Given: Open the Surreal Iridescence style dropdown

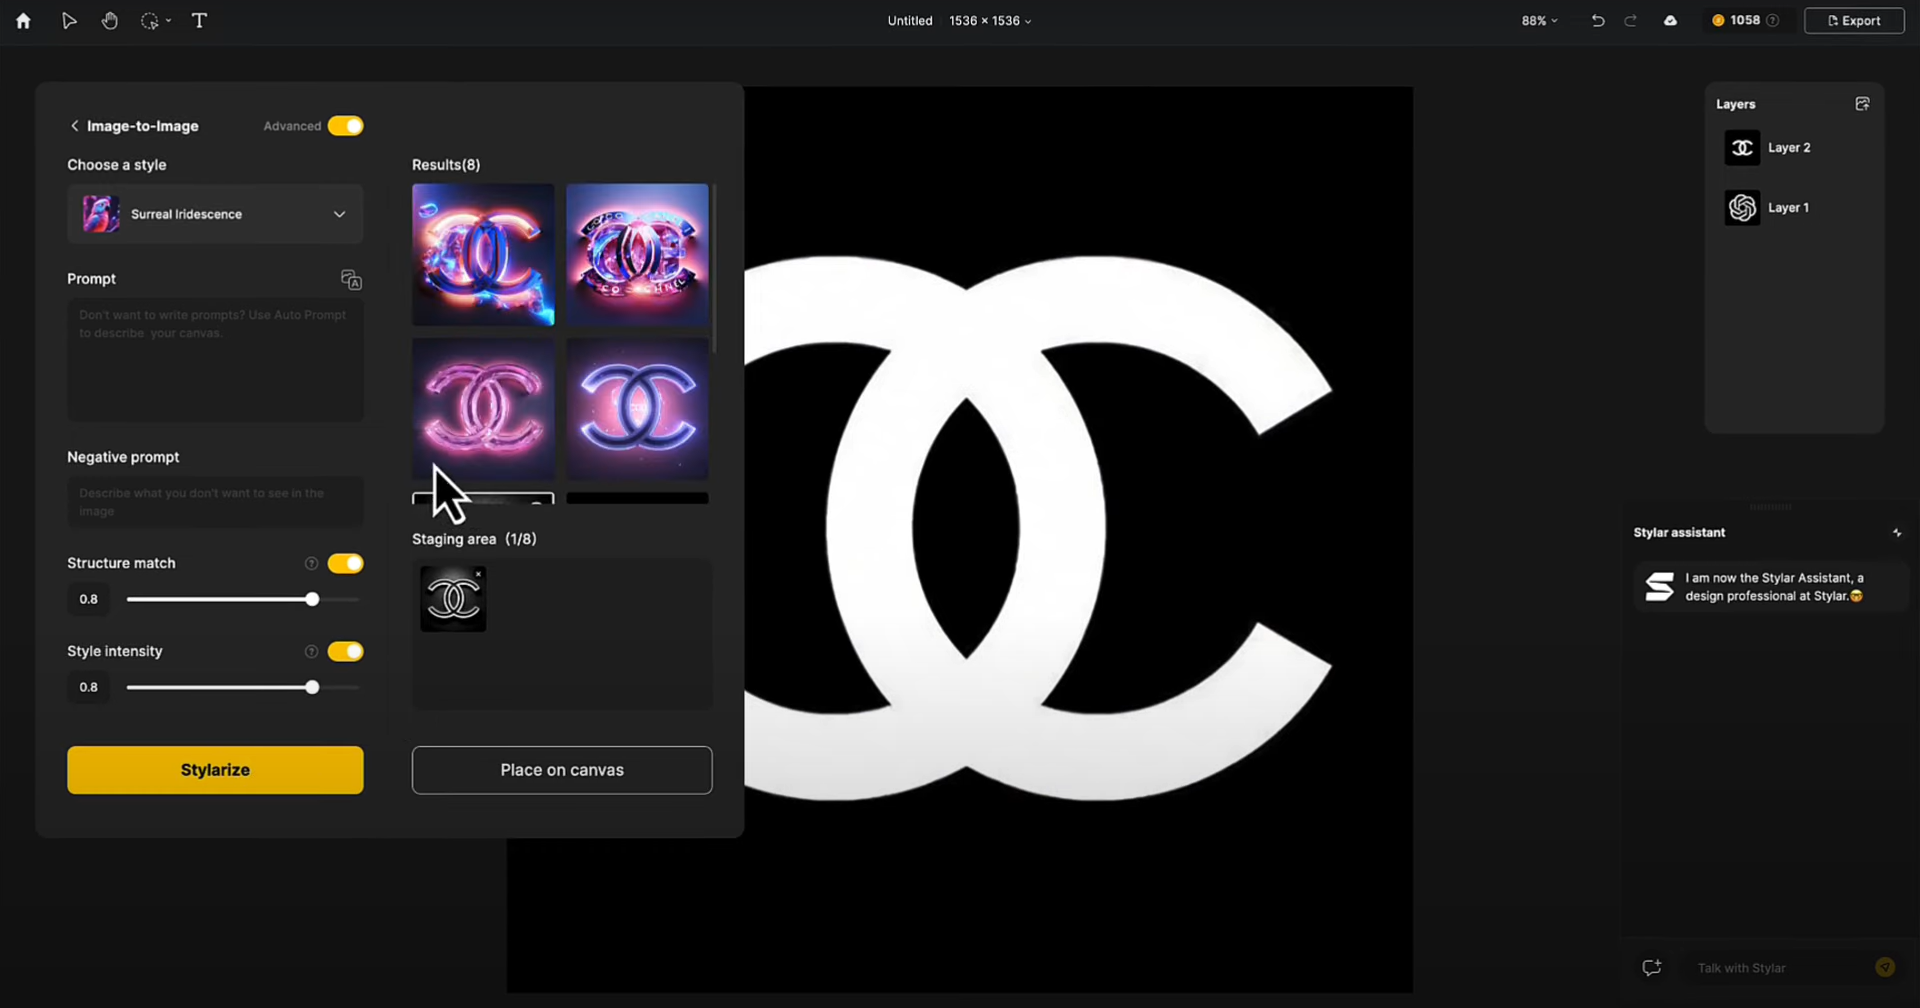Looking at the screenshot, I should click(x=339, y=214).
